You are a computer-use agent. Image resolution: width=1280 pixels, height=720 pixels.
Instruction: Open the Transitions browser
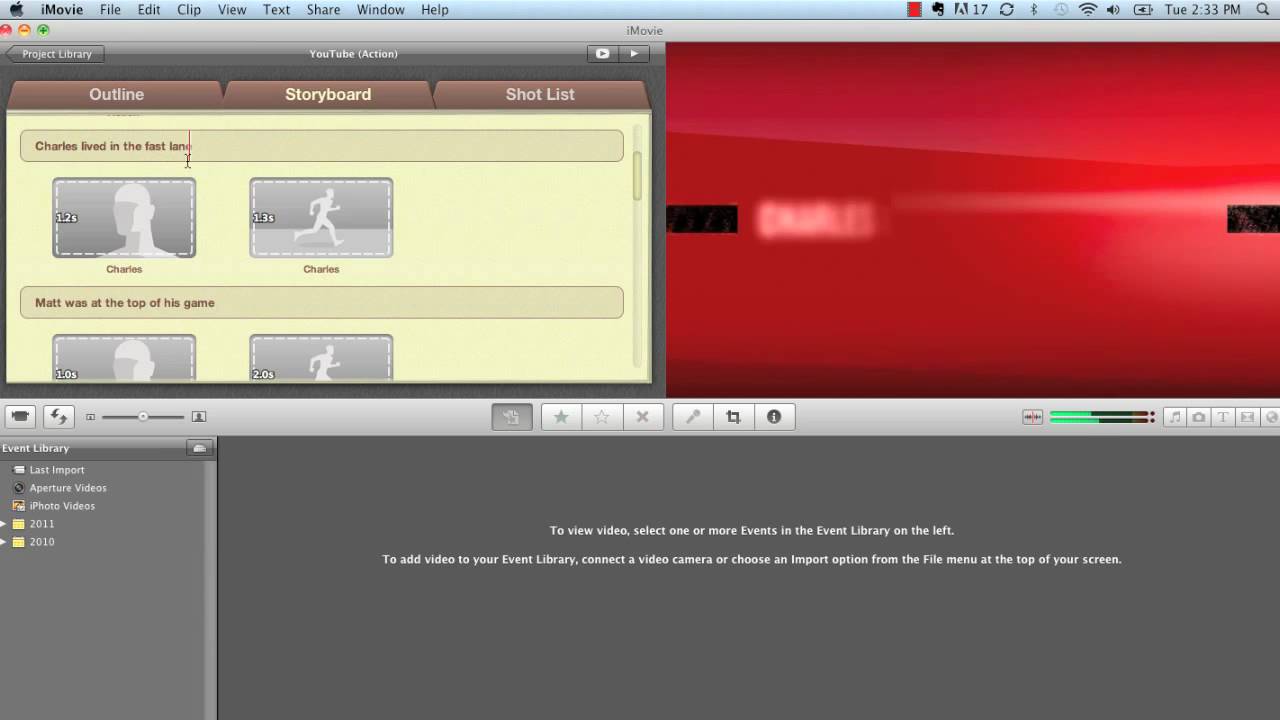[x=1247, y=417]
